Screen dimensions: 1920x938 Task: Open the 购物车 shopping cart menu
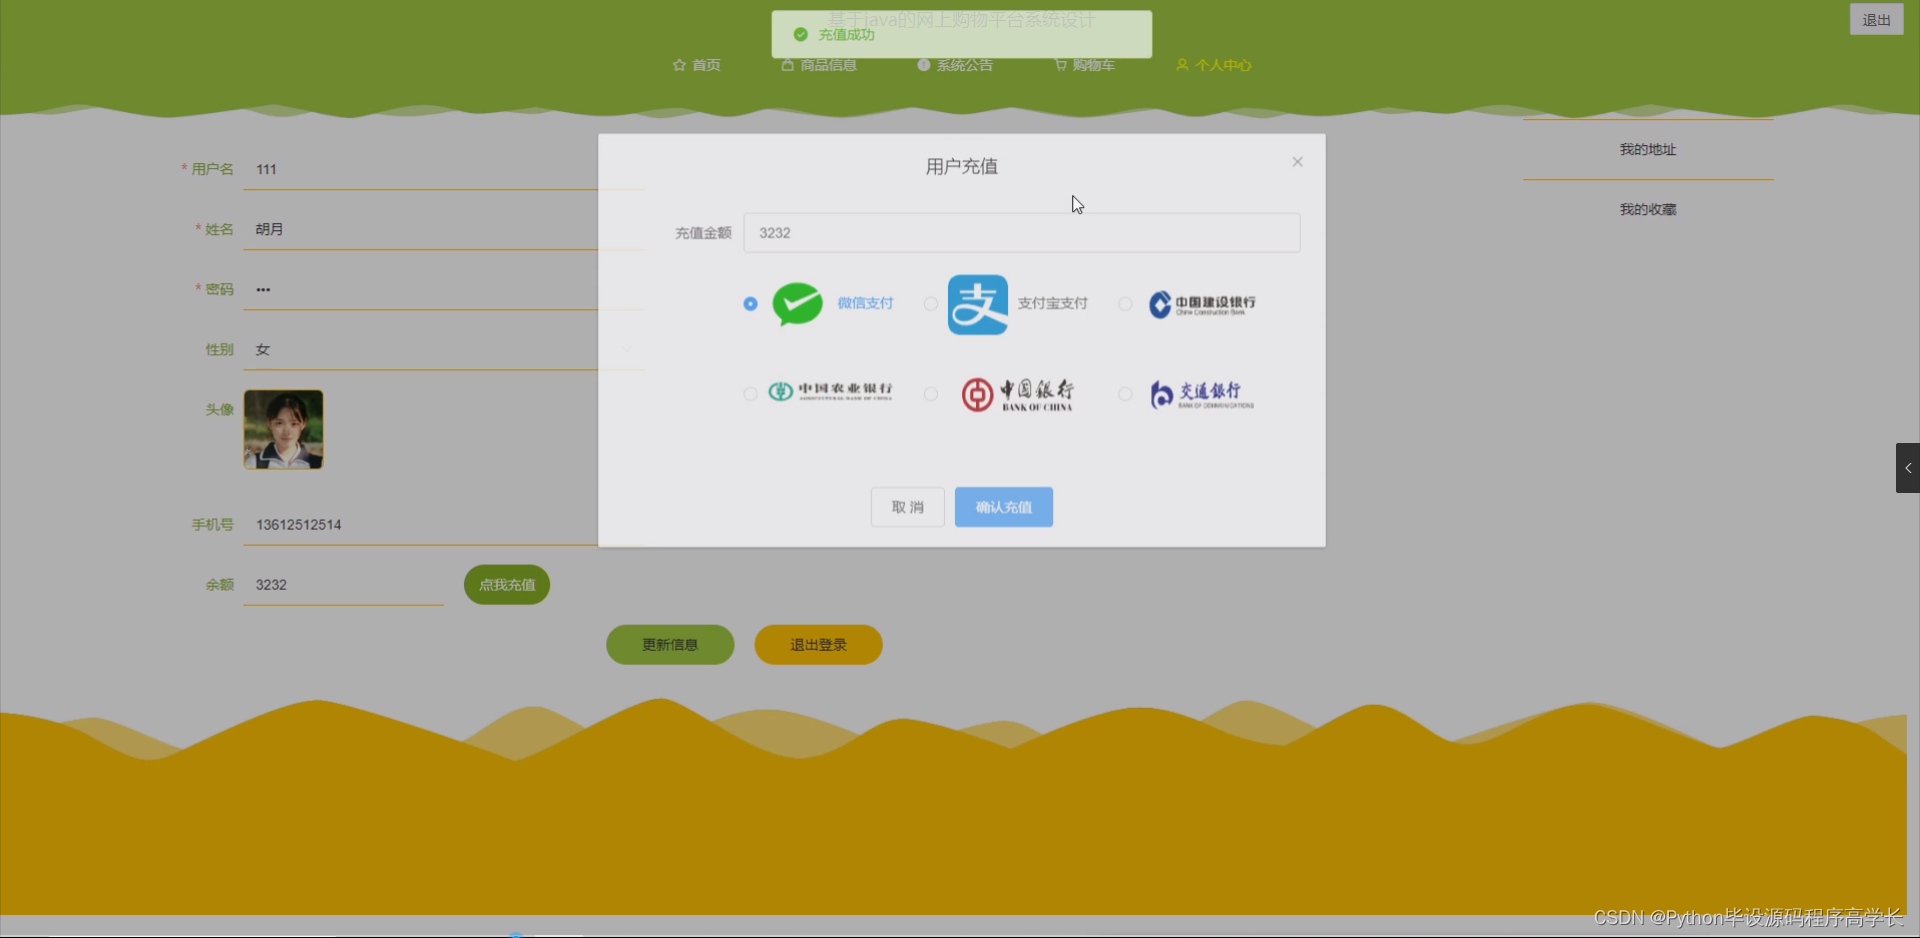(x=1084, y=65)
